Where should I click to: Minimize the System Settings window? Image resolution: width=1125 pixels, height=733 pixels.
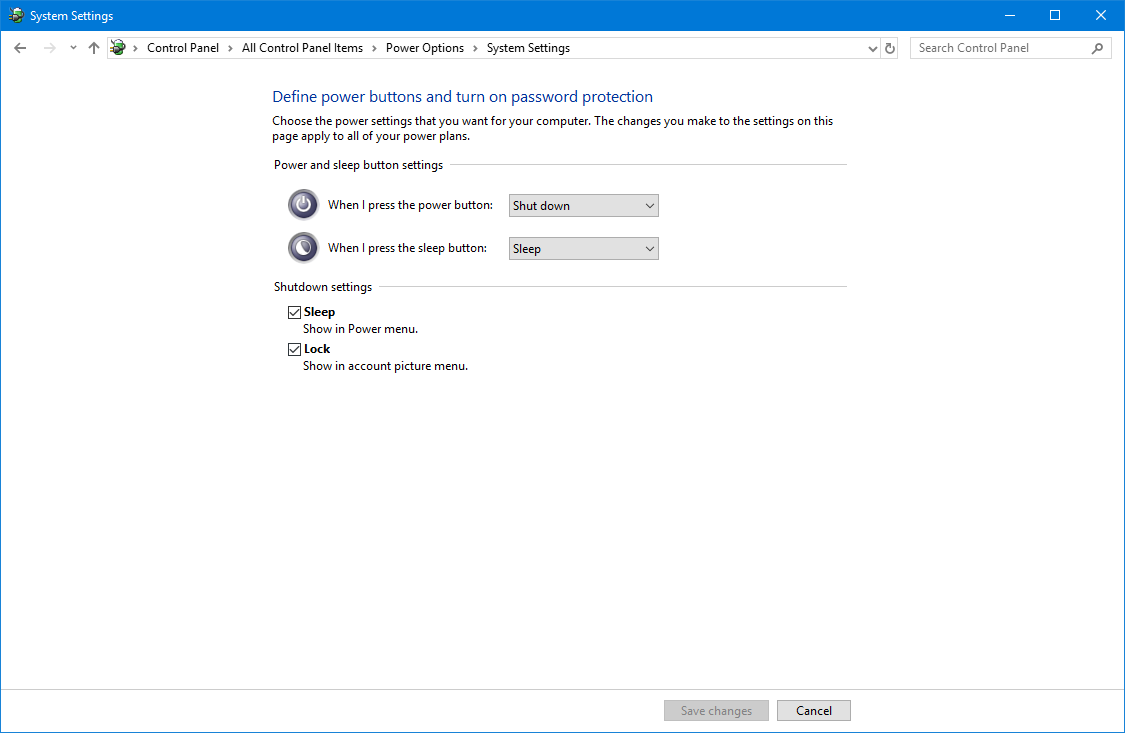click(x=1009, y=15)
